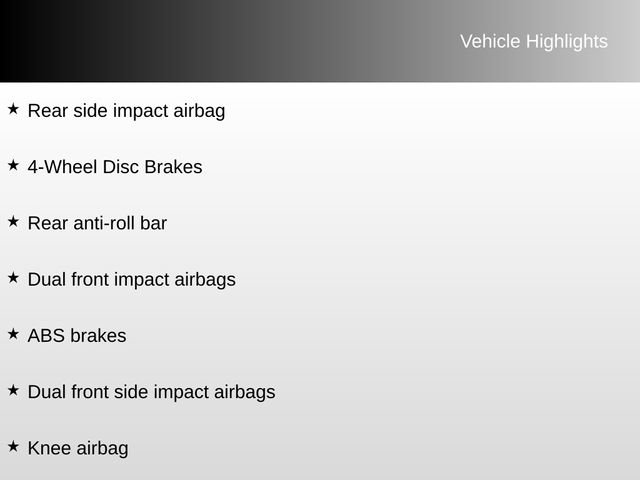Viewport: 640px width, 480px height.
Task: Select the star bullet next to ABS brakes
Action: [x=12, y=333]
